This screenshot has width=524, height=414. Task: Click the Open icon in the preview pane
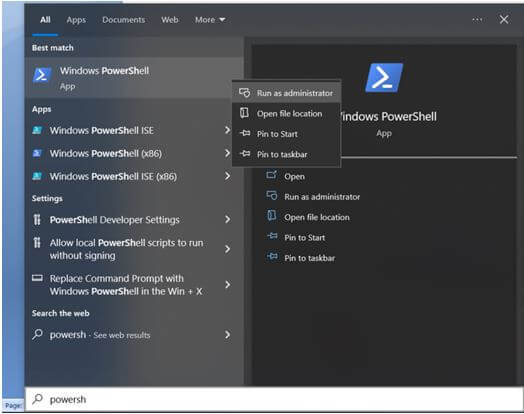click(x=271, y=175)
